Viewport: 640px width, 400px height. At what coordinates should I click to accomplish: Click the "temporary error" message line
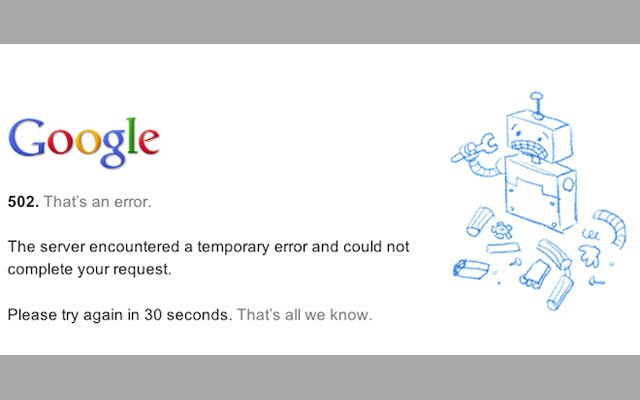208,247
